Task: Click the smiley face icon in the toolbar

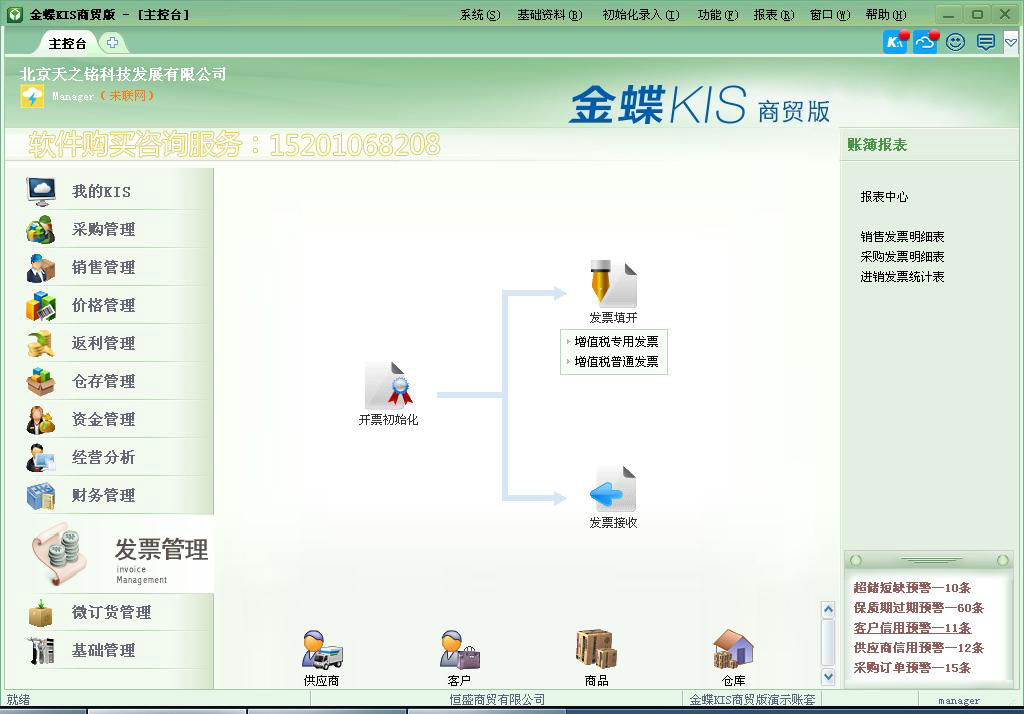Action: coord(955,42)
